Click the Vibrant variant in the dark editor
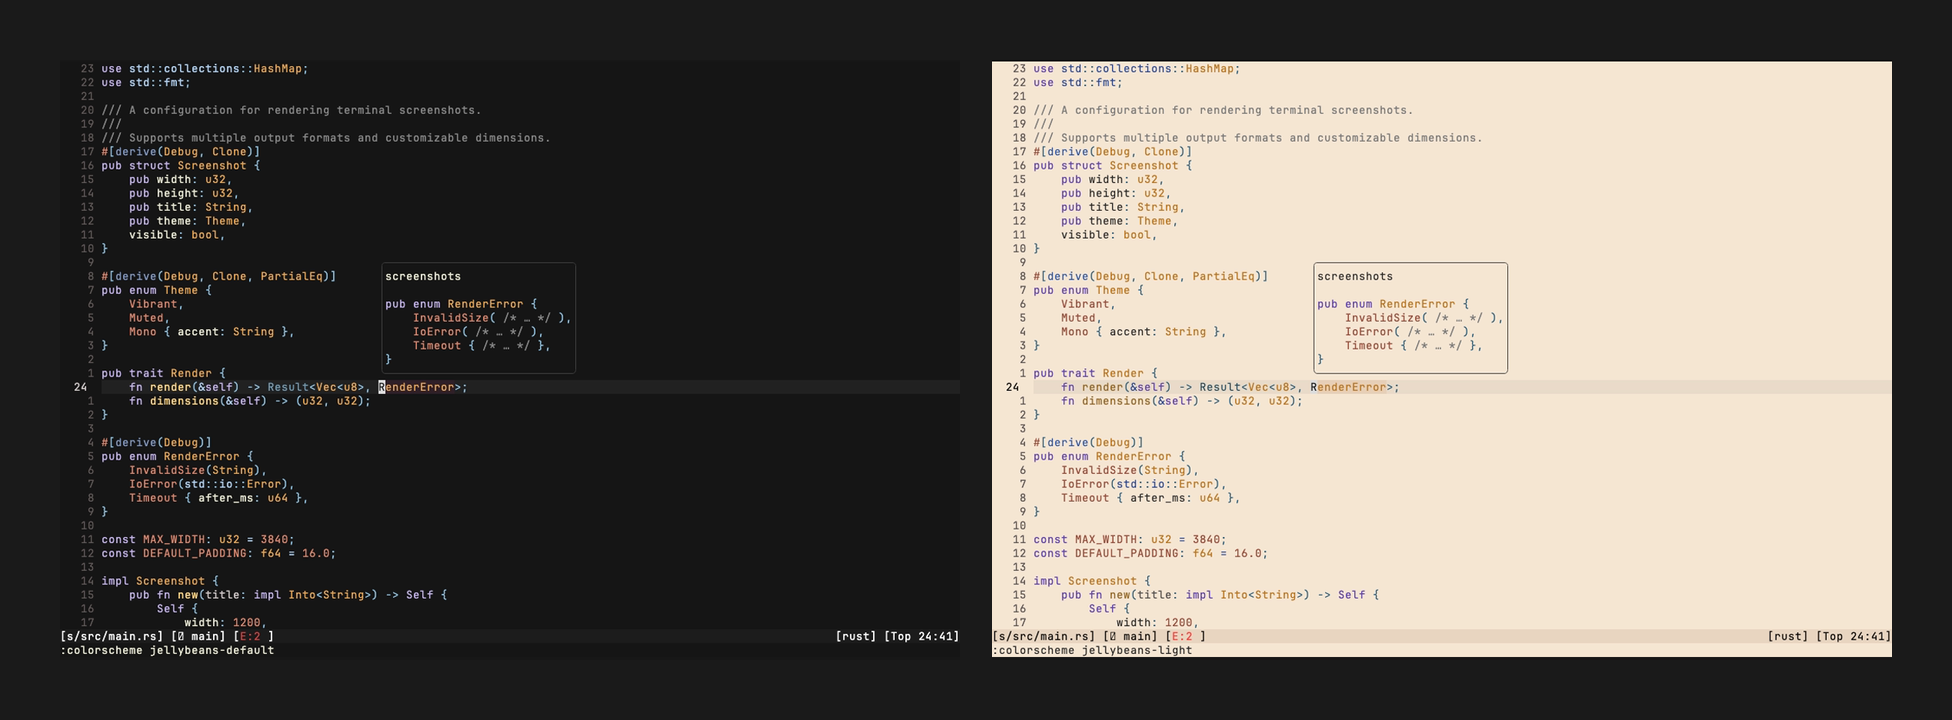This screenshot has width=1952, height=720. click(153, 305)
